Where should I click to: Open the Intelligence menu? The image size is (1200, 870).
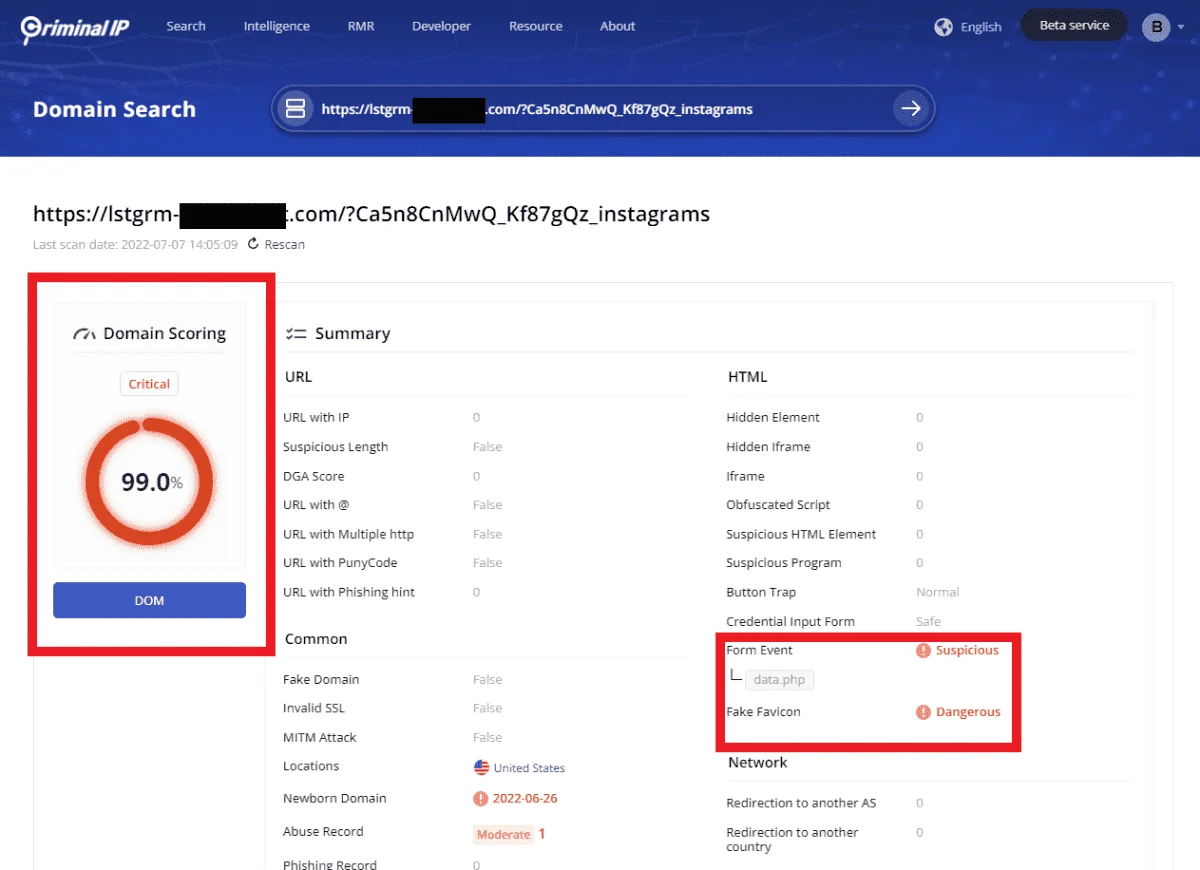click(276, 26)
